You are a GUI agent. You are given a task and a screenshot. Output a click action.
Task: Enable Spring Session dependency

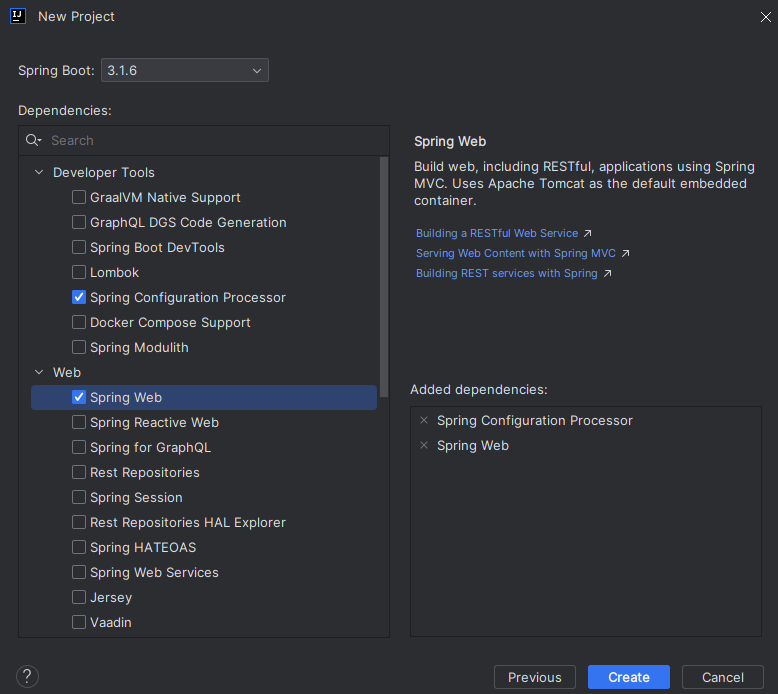[x=79, y=497]
